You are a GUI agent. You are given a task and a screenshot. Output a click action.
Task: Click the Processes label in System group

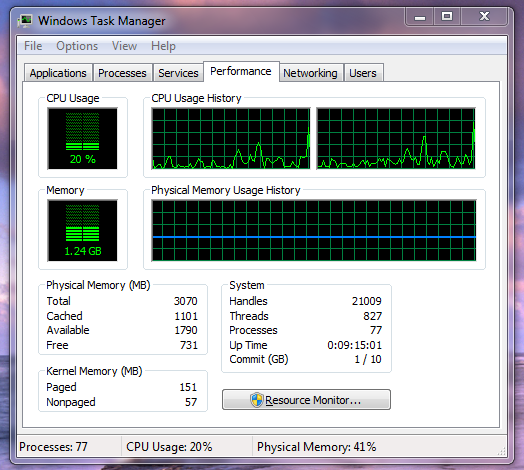253,330
